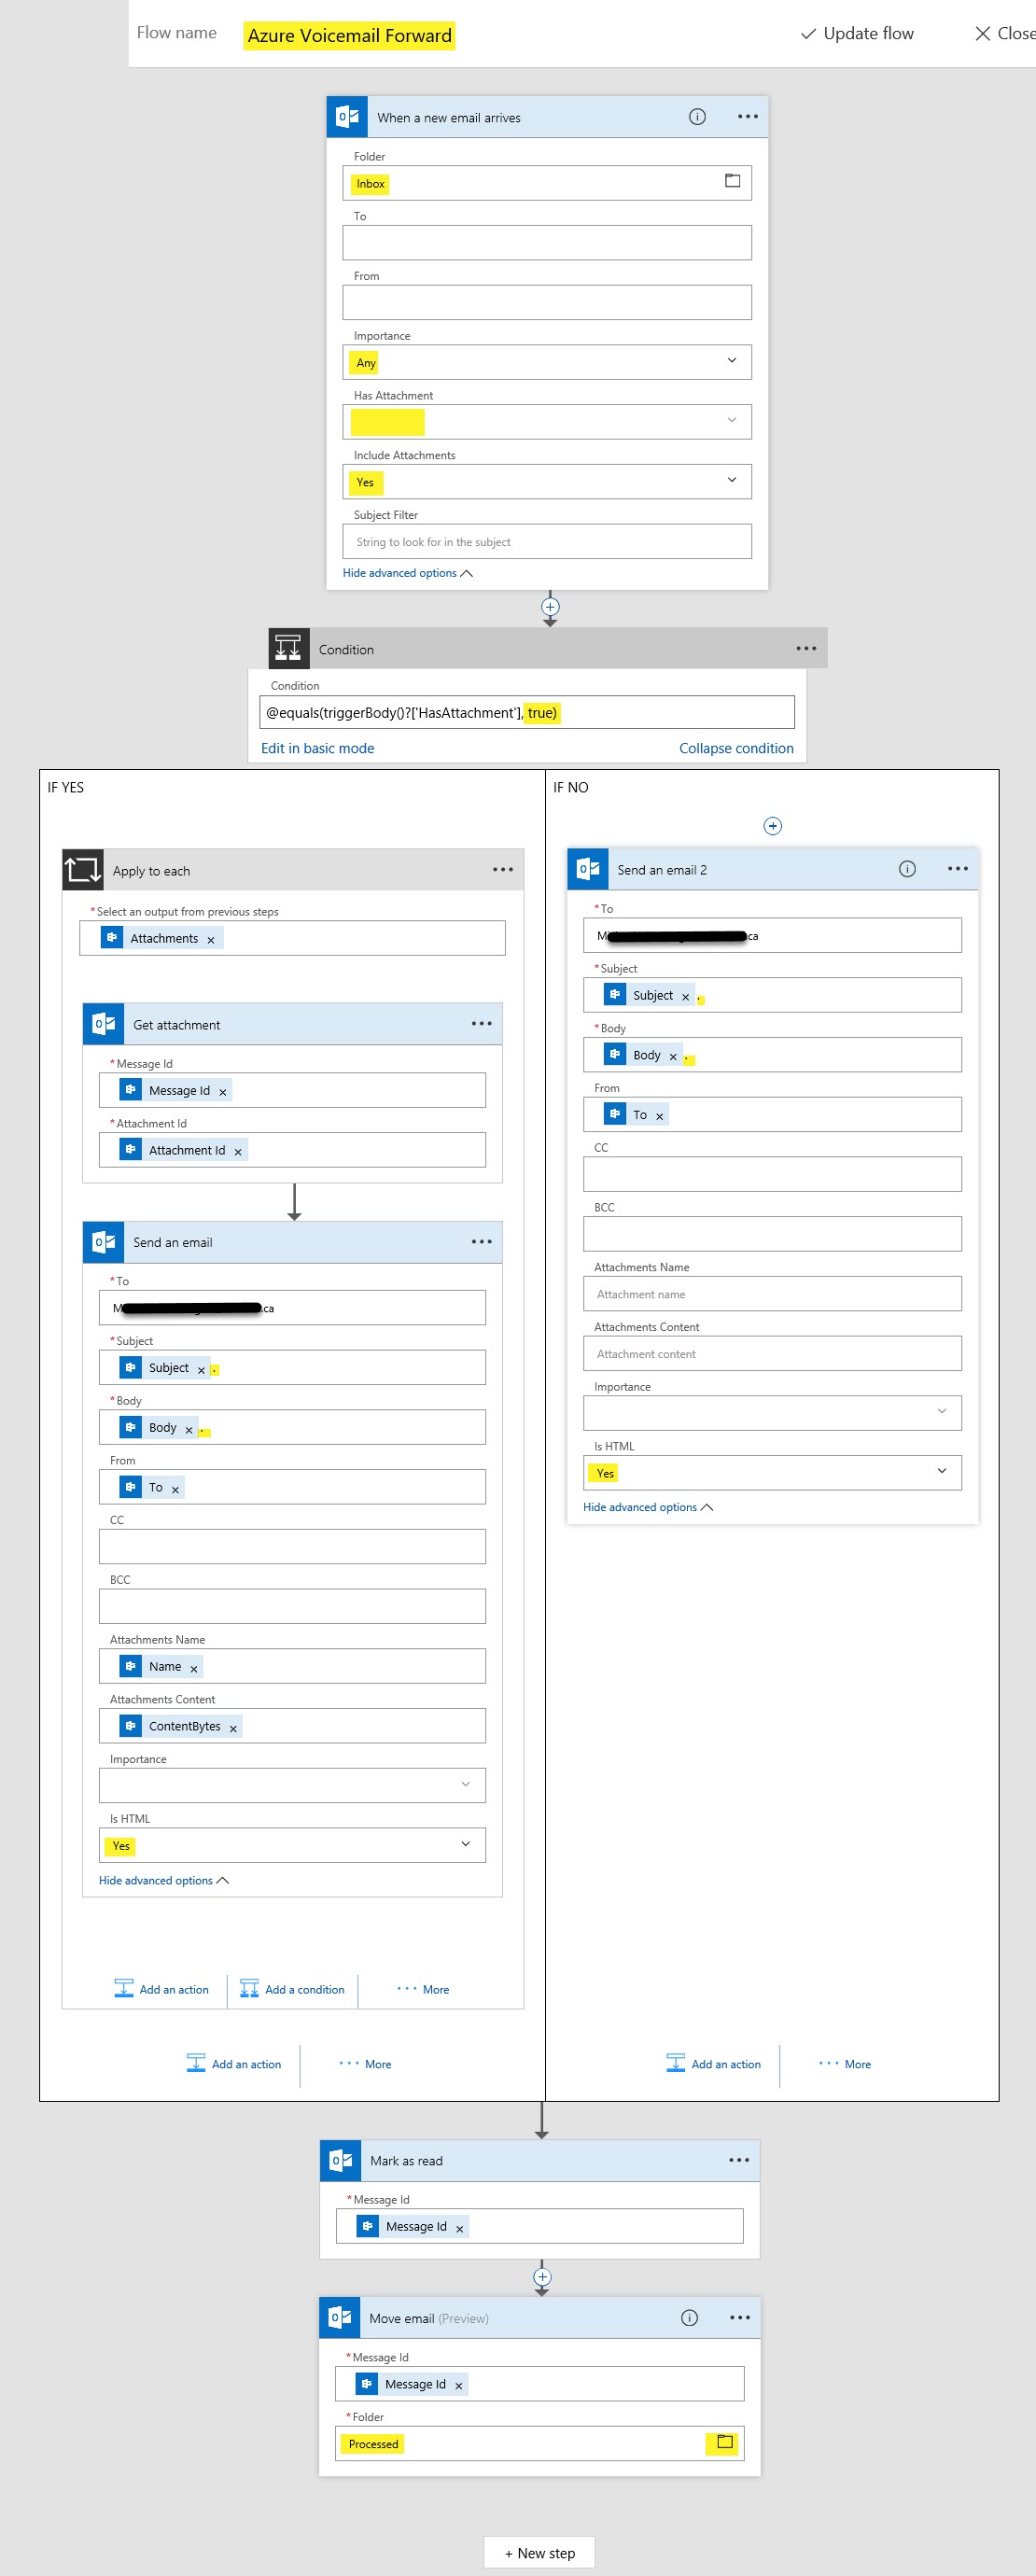Open Importance dropdown in Send an email 2
The image size is (1036, 2576).
pyautogui.click(x=772, y=1413)
